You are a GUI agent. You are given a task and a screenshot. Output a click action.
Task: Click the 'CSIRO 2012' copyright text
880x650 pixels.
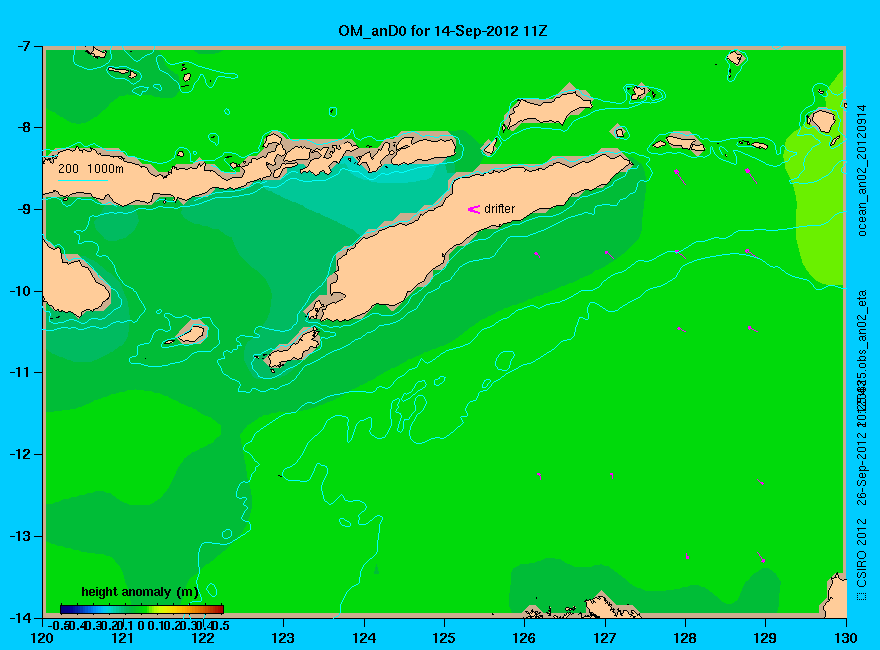coord(862,553)
